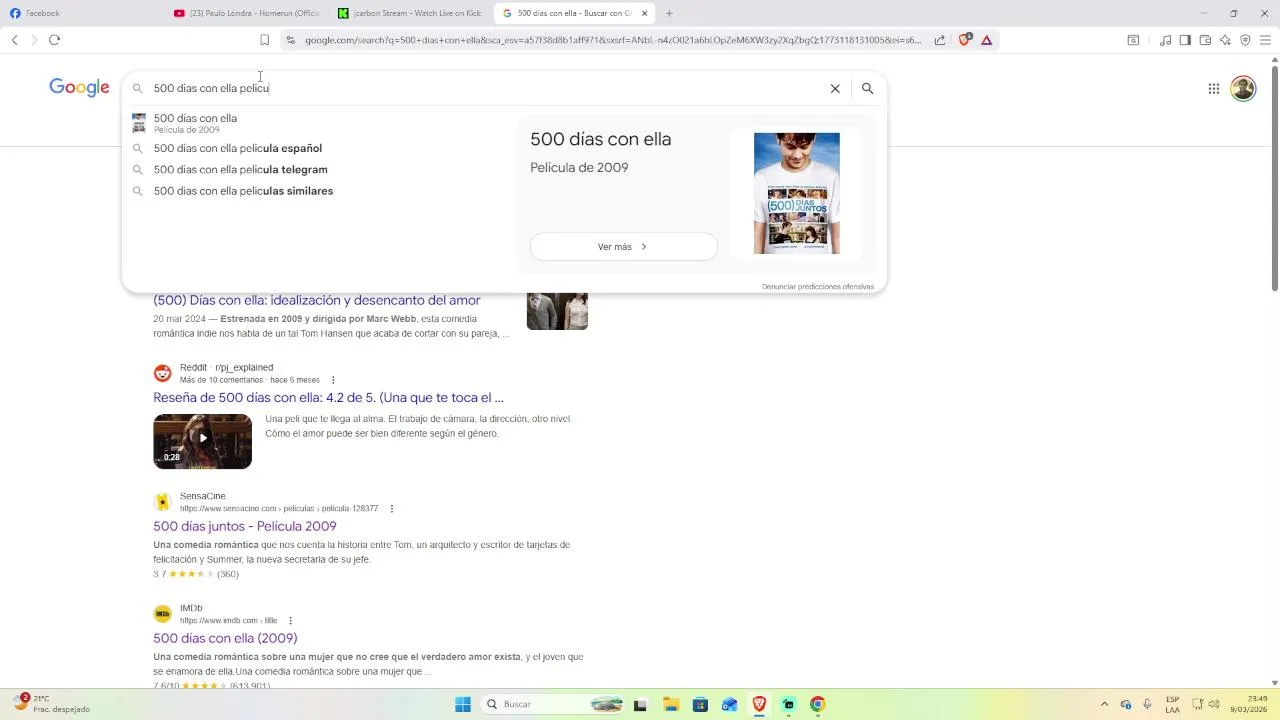Click the share page icon in address bar
This screenshot has height=720, width=1280.
tap(940, 40)
